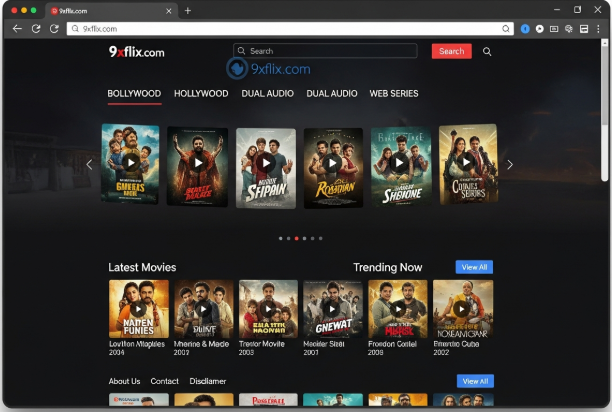The height and width of the screenshot is (412, 612).
Task: Play the Mherine & Made movie
Action: click(203, 309)
